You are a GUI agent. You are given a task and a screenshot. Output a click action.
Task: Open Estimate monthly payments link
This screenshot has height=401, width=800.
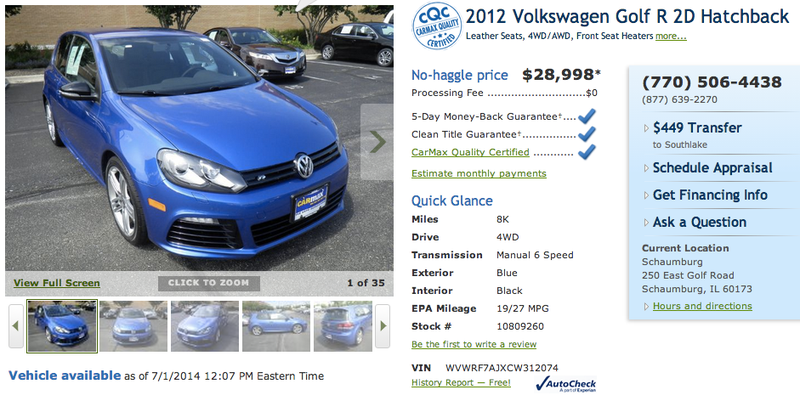479,173
